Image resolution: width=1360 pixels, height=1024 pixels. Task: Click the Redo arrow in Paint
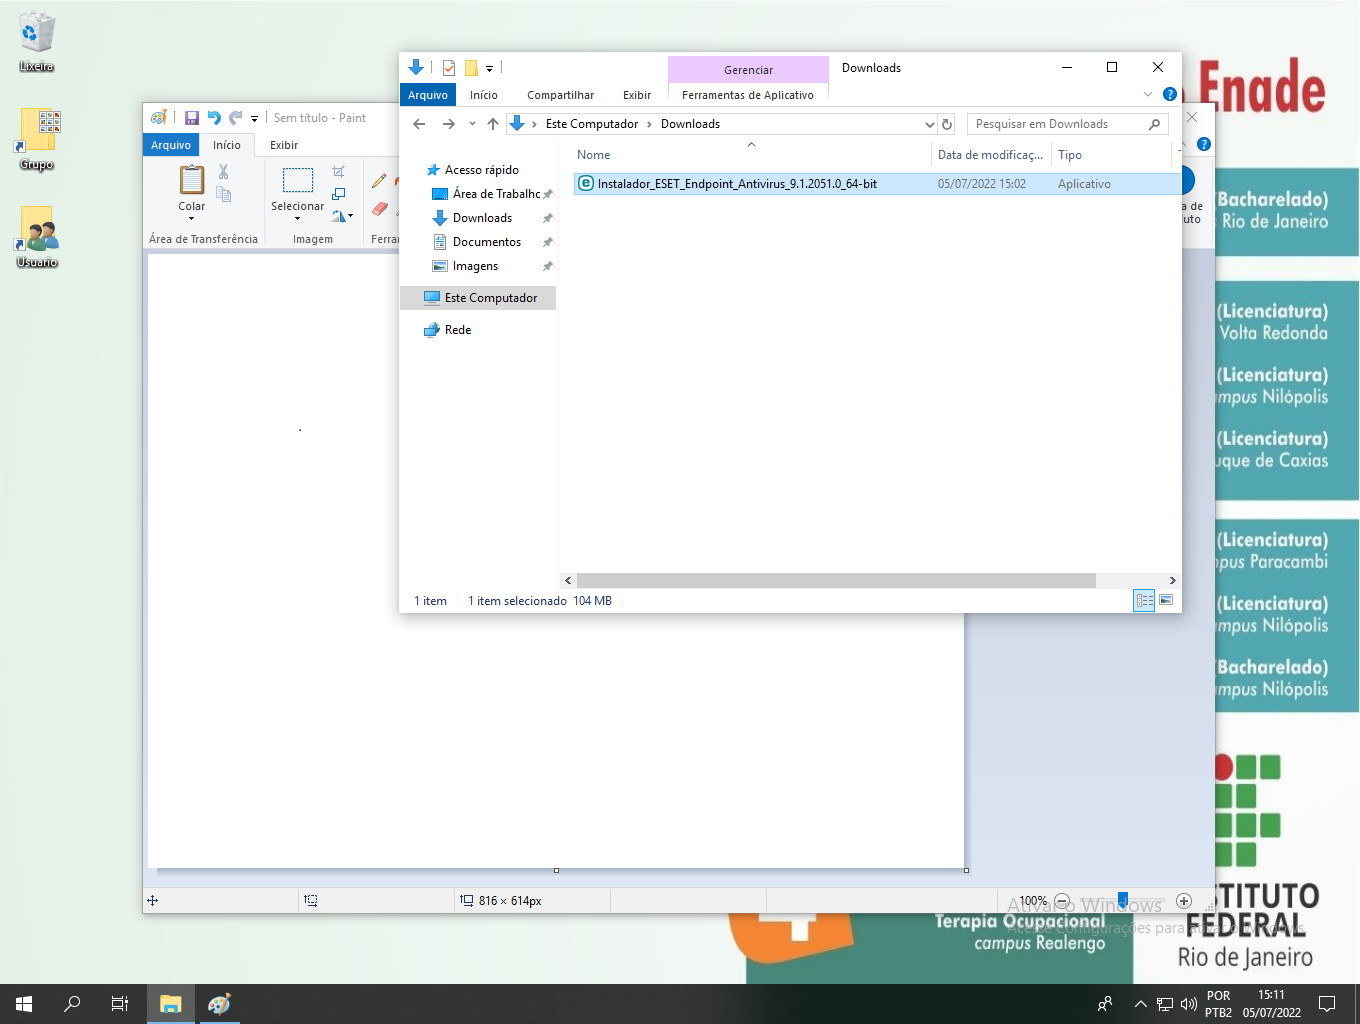(236, 118)
